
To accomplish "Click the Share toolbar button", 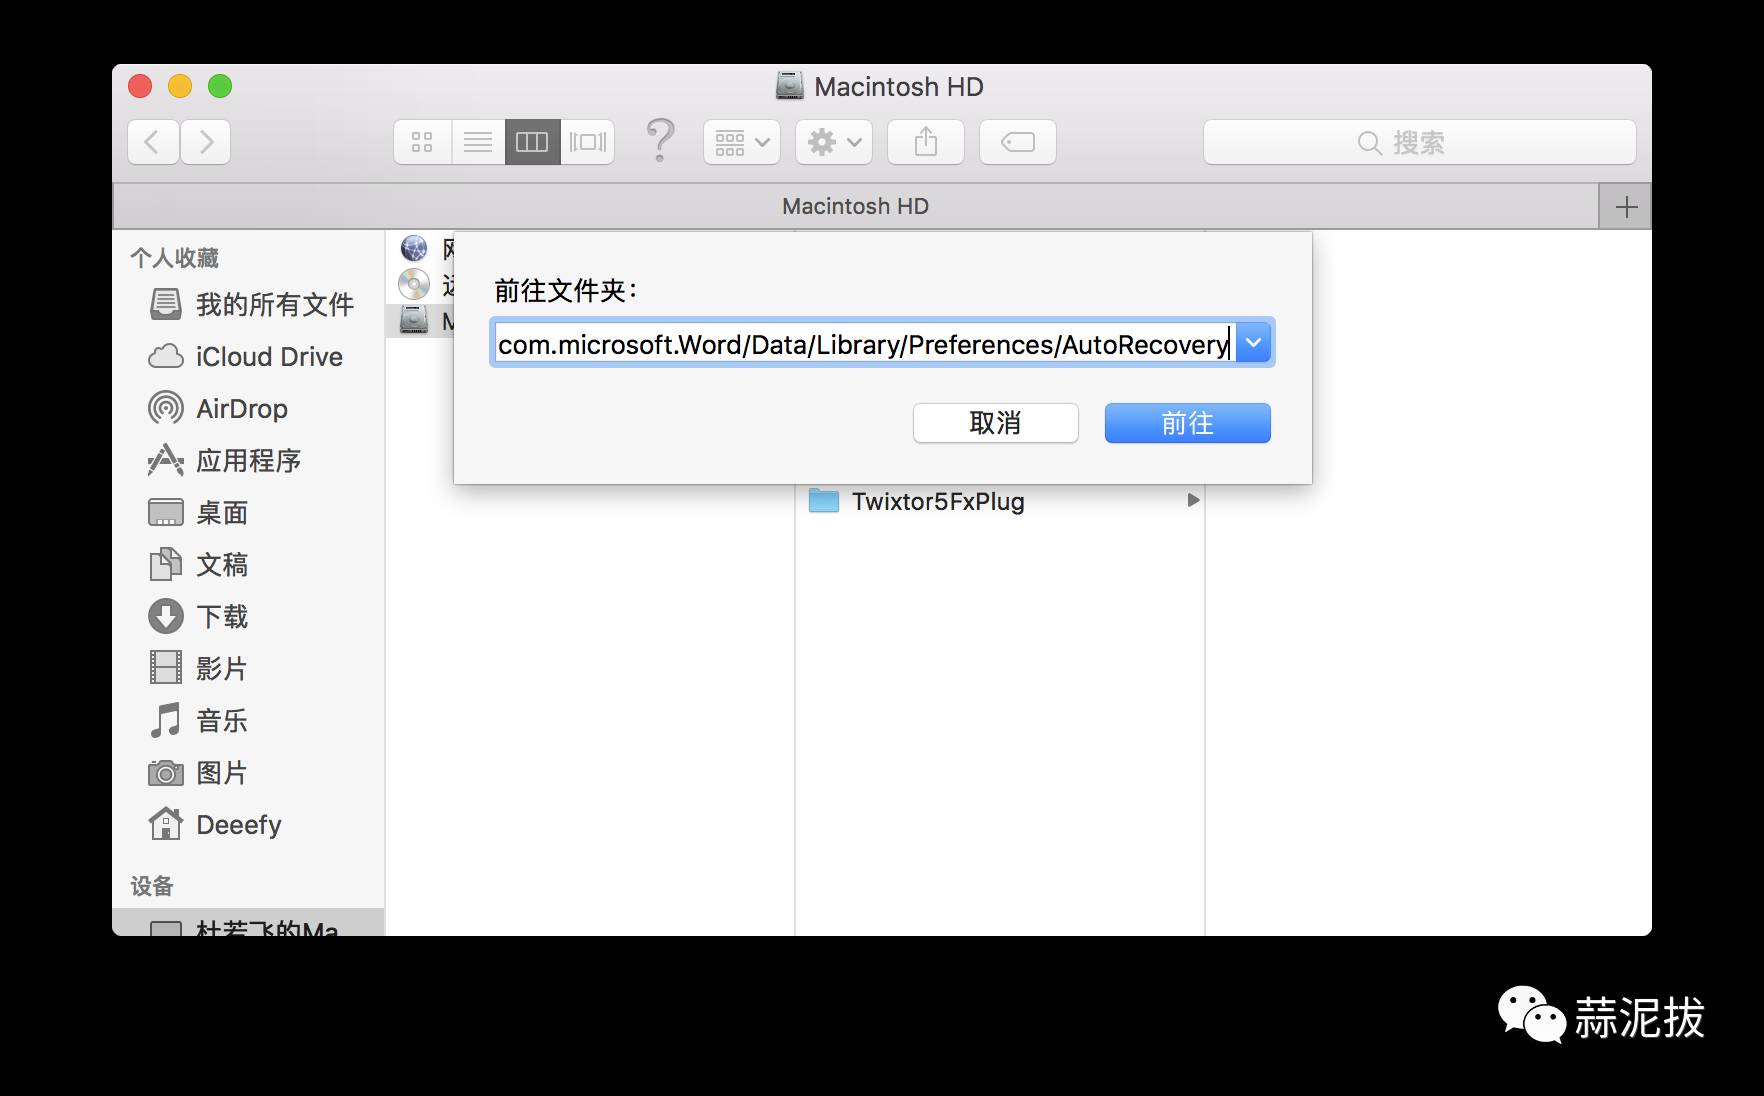I will click(x=926, y=142).
